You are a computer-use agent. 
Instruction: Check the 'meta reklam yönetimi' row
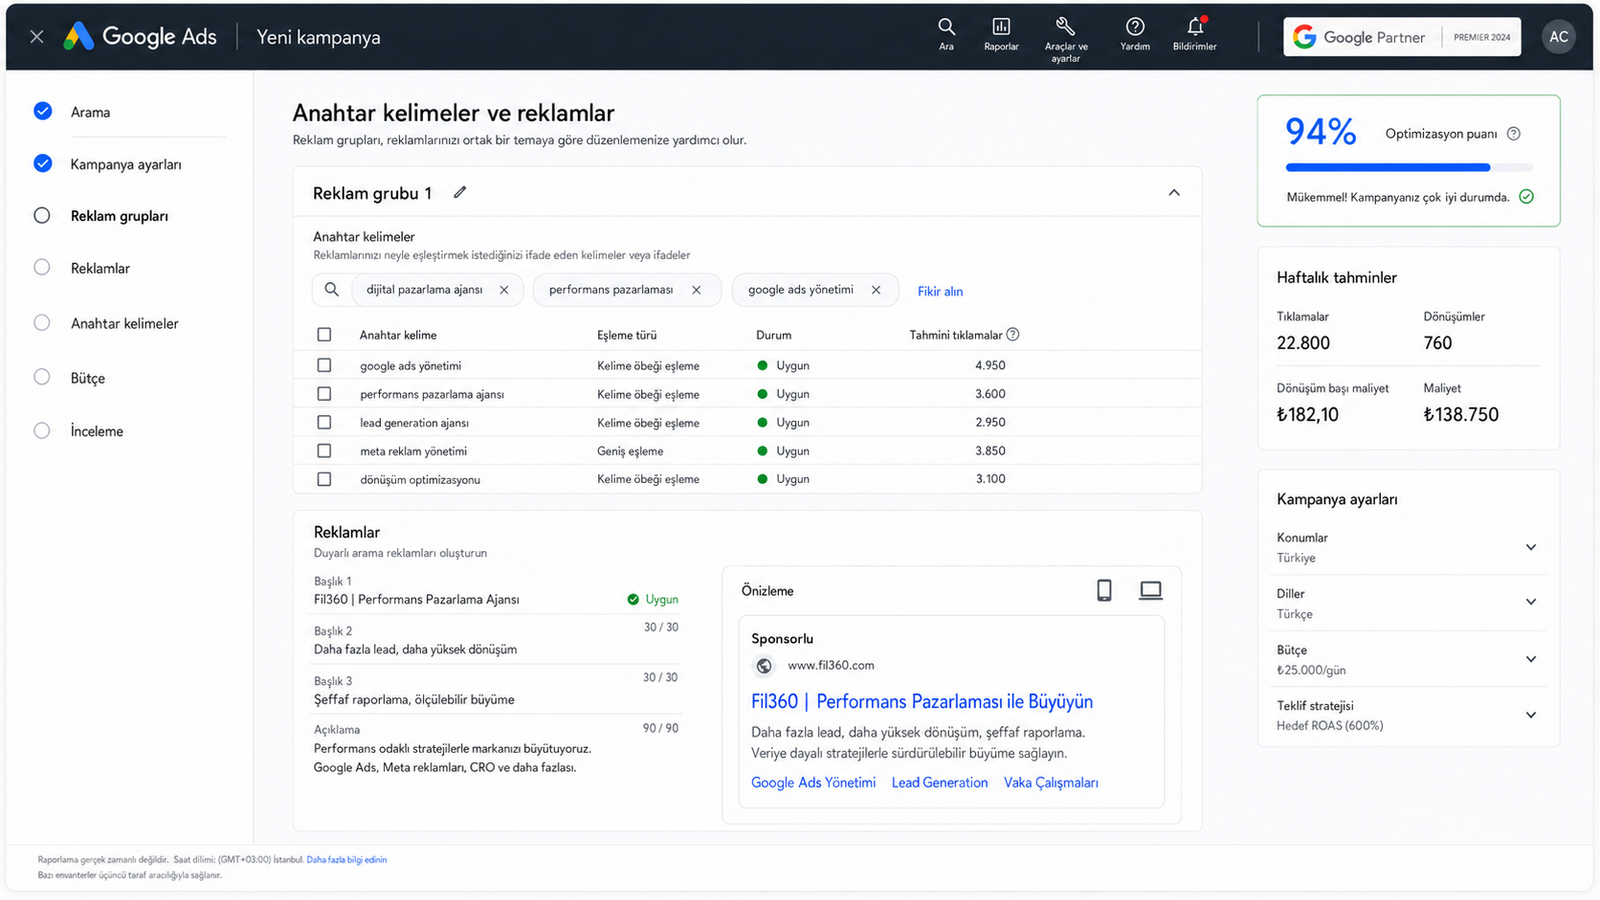(x=324, y=451)
